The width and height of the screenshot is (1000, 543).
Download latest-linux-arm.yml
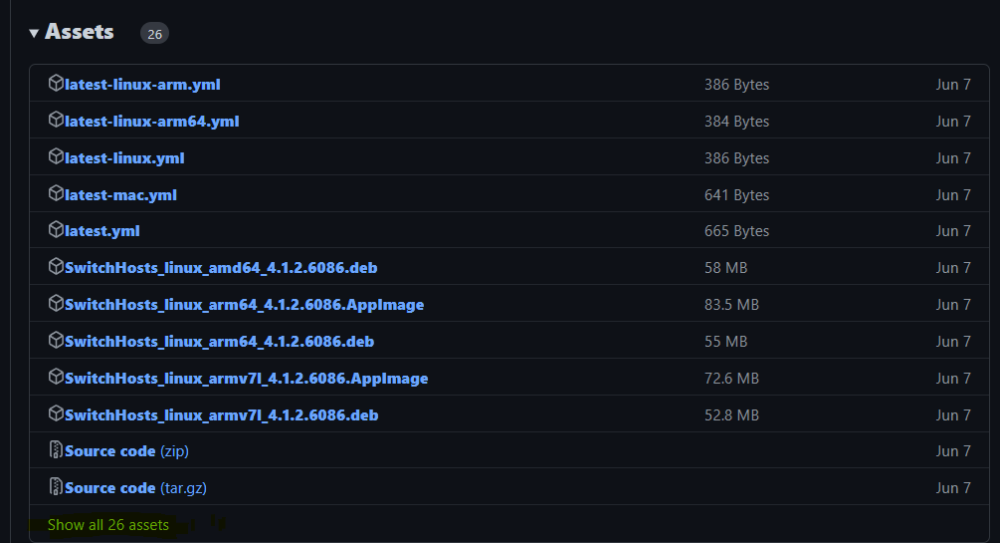point(142,84)
